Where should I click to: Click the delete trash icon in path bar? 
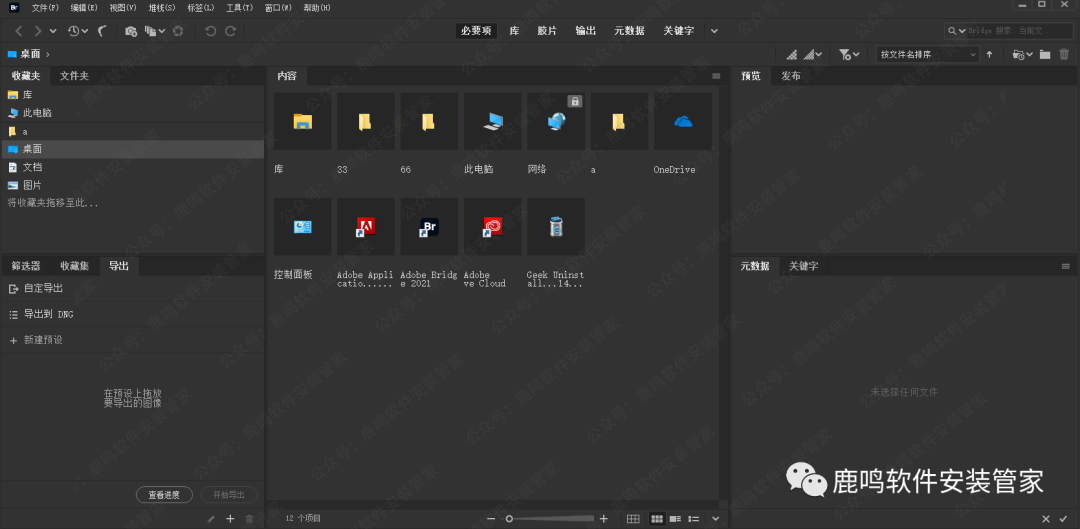1064,54
